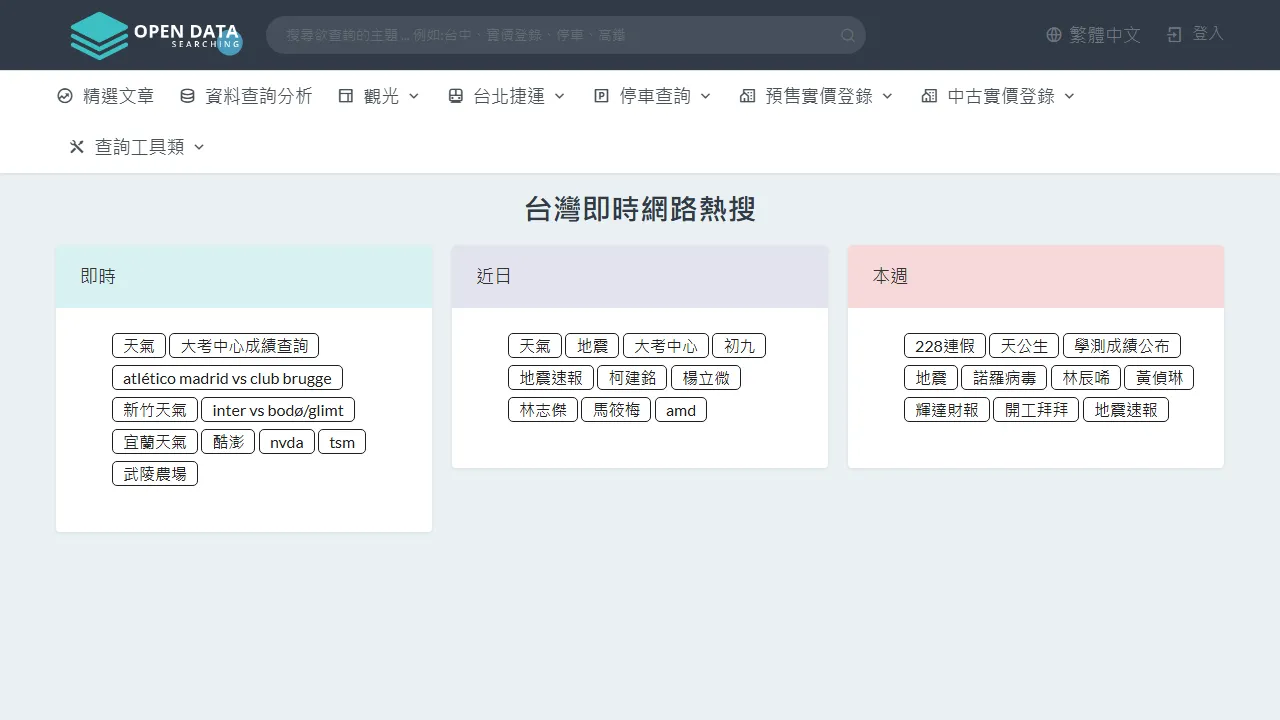This screenshot has height=720, width=1280.
Task: Click the metro icon beside 台北捷運
Action: point(456,95)
